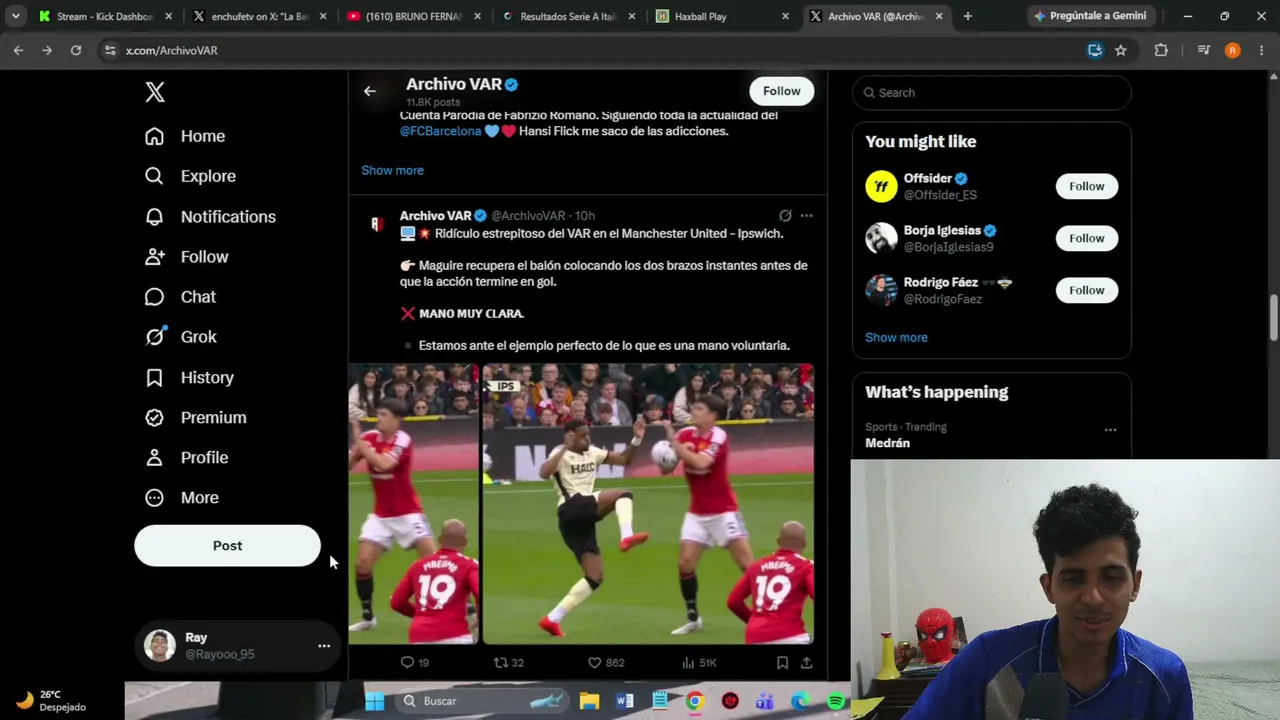
Task: Open Archivo VAR avatar on the post
Action: click(x=377, y=224)
